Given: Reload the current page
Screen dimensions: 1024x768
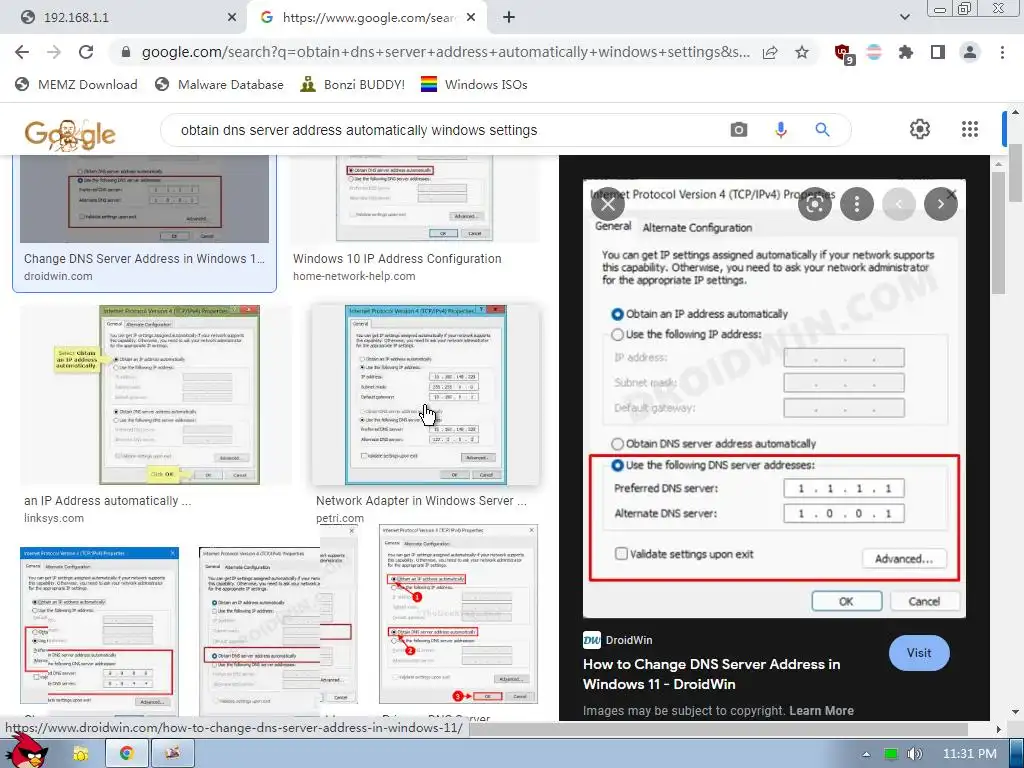Looking at the screenshot, I should tap(86, 52).
